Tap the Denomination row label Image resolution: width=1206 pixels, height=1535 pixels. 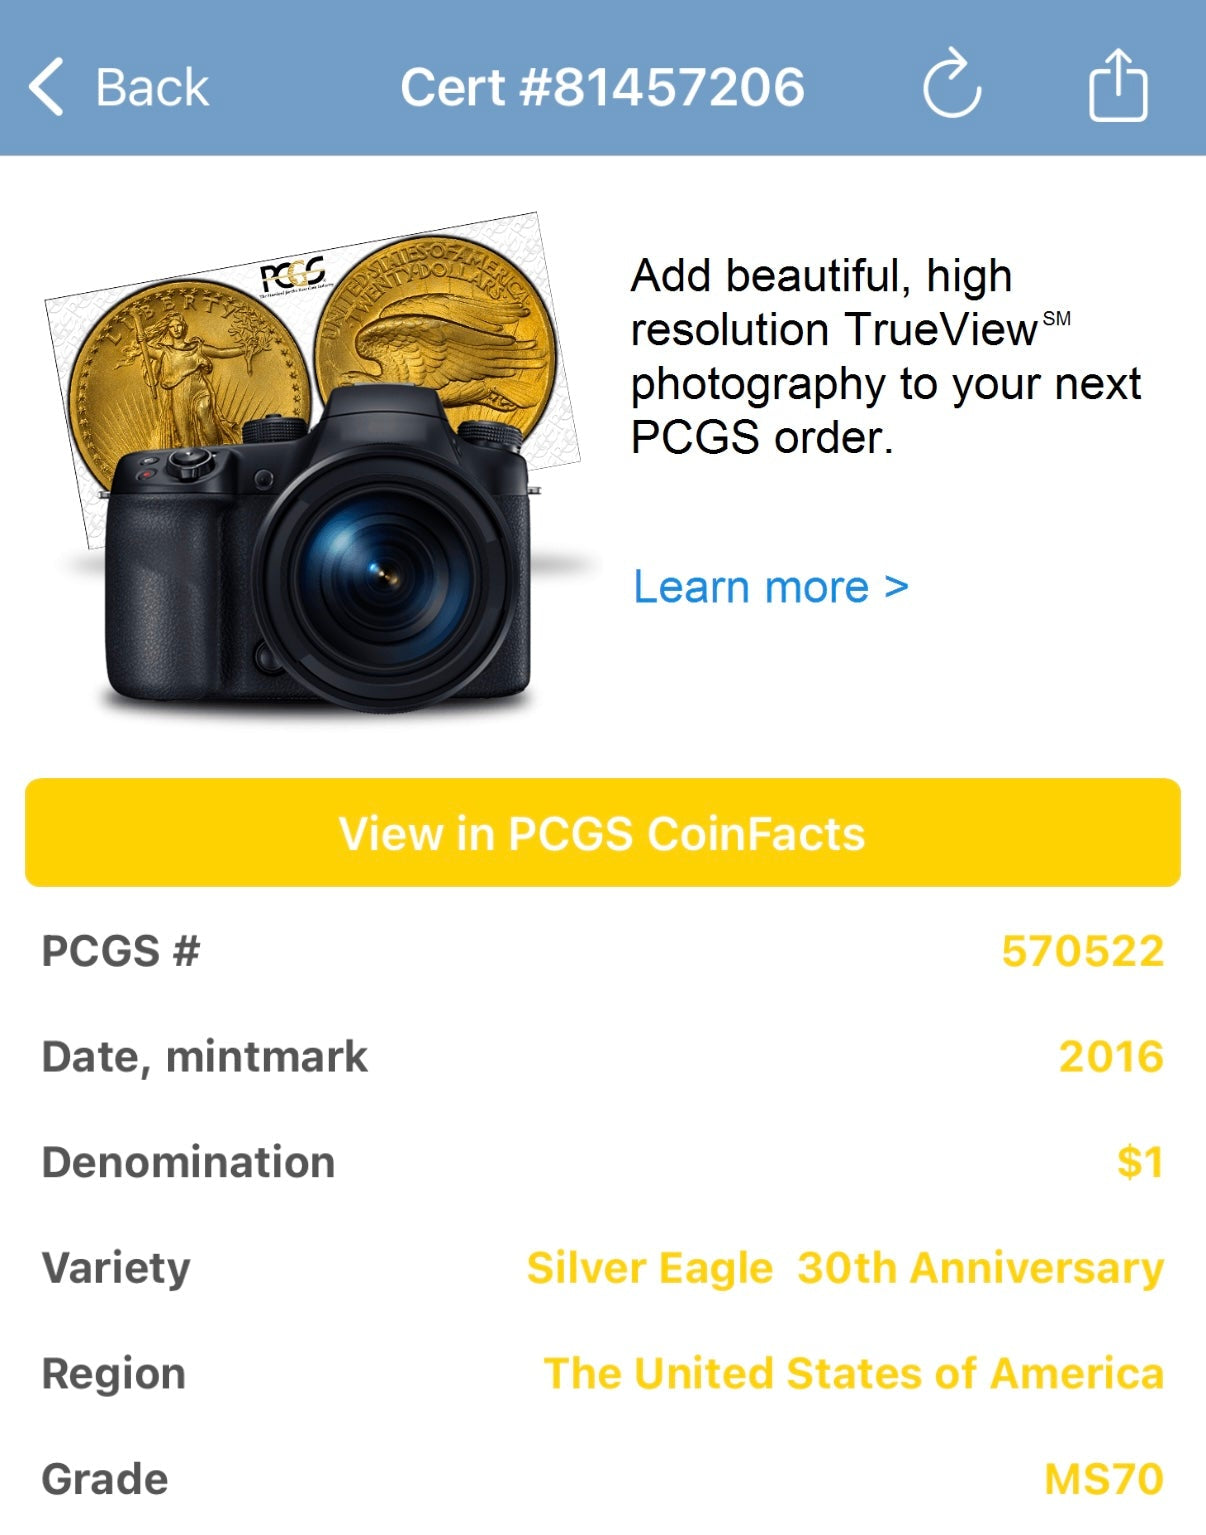(188, 1162)
